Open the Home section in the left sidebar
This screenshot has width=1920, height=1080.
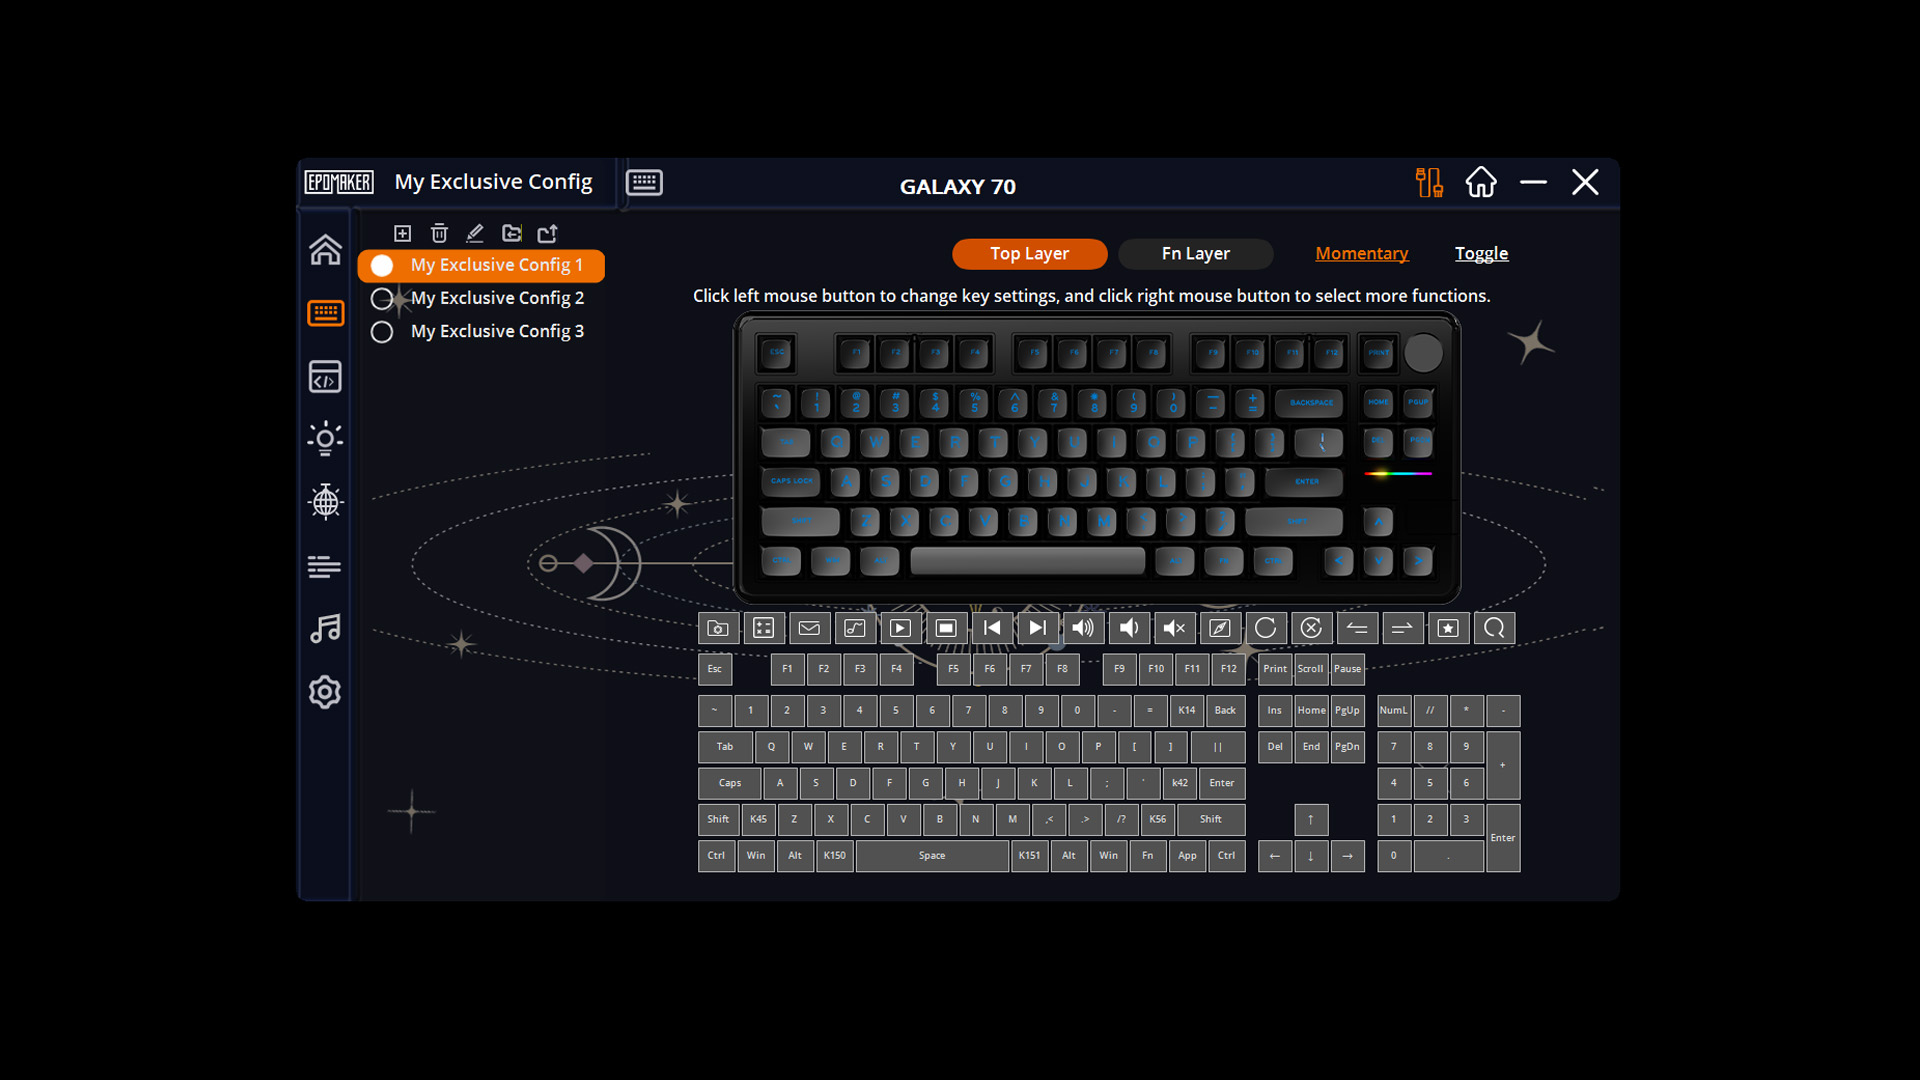325,249
